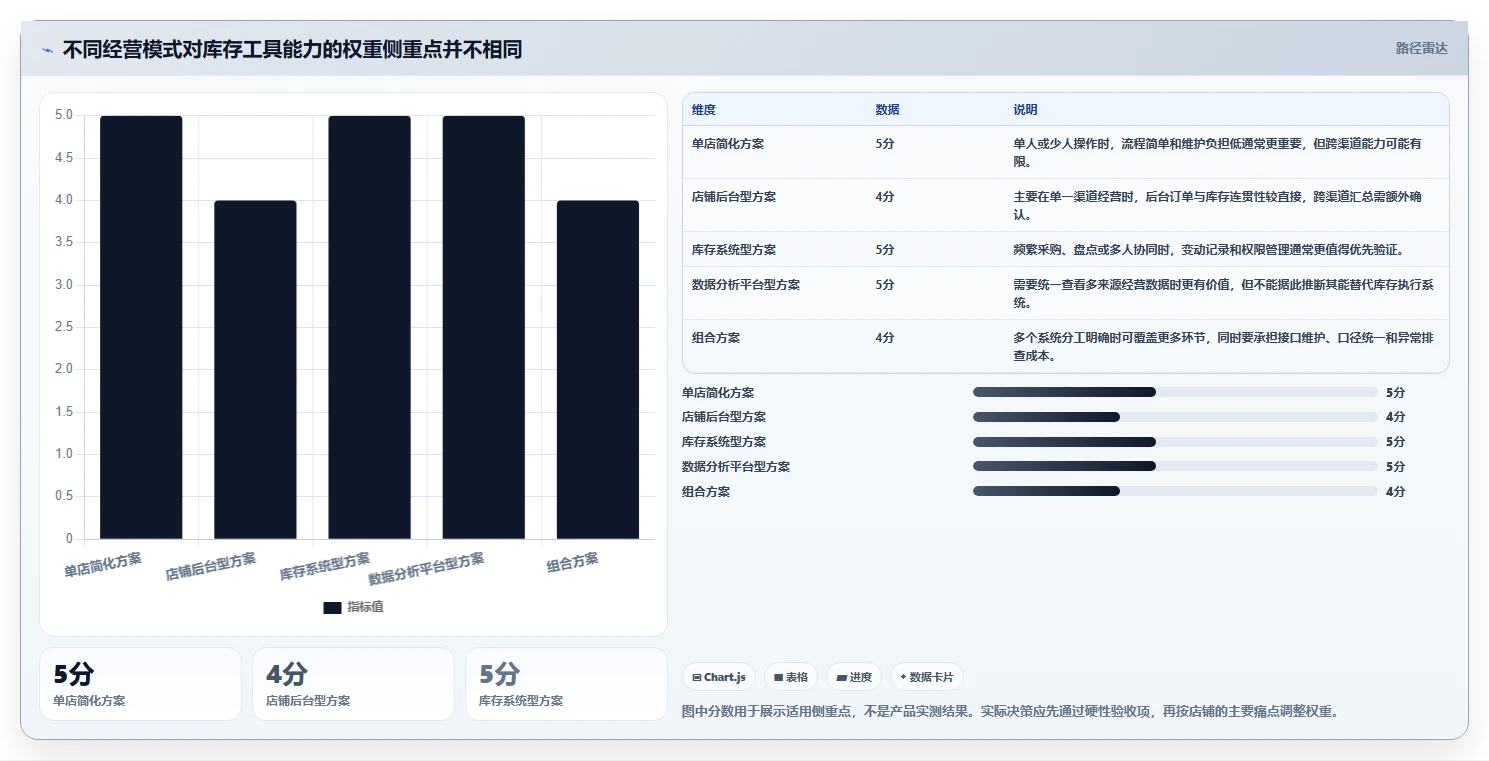Click the 库存系统型方案 bar in chart
Screen dimensions: 1489x761
(369, 327)
